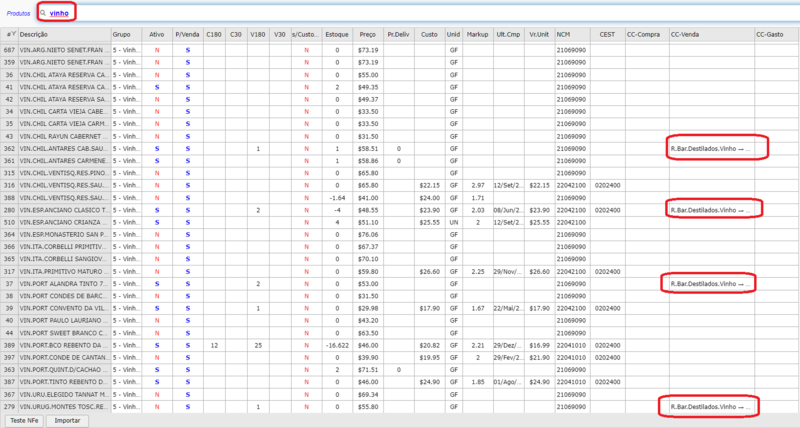Sort by Markup column header
Viewport: 800px width, 428px height.
[478, 34]
